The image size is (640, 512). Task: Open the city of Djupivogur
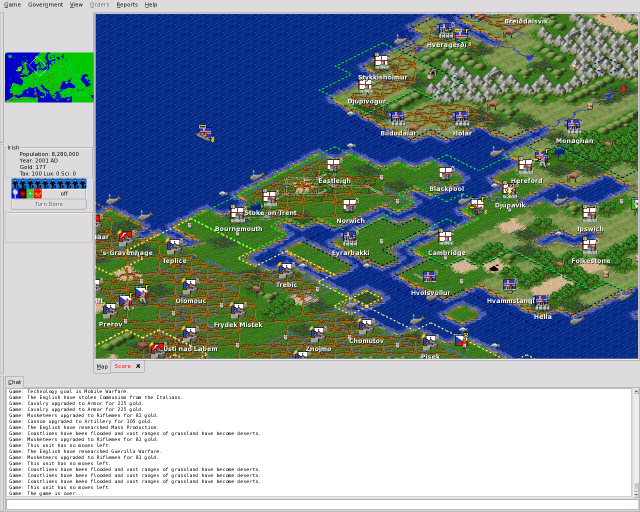tap(365, 86)
